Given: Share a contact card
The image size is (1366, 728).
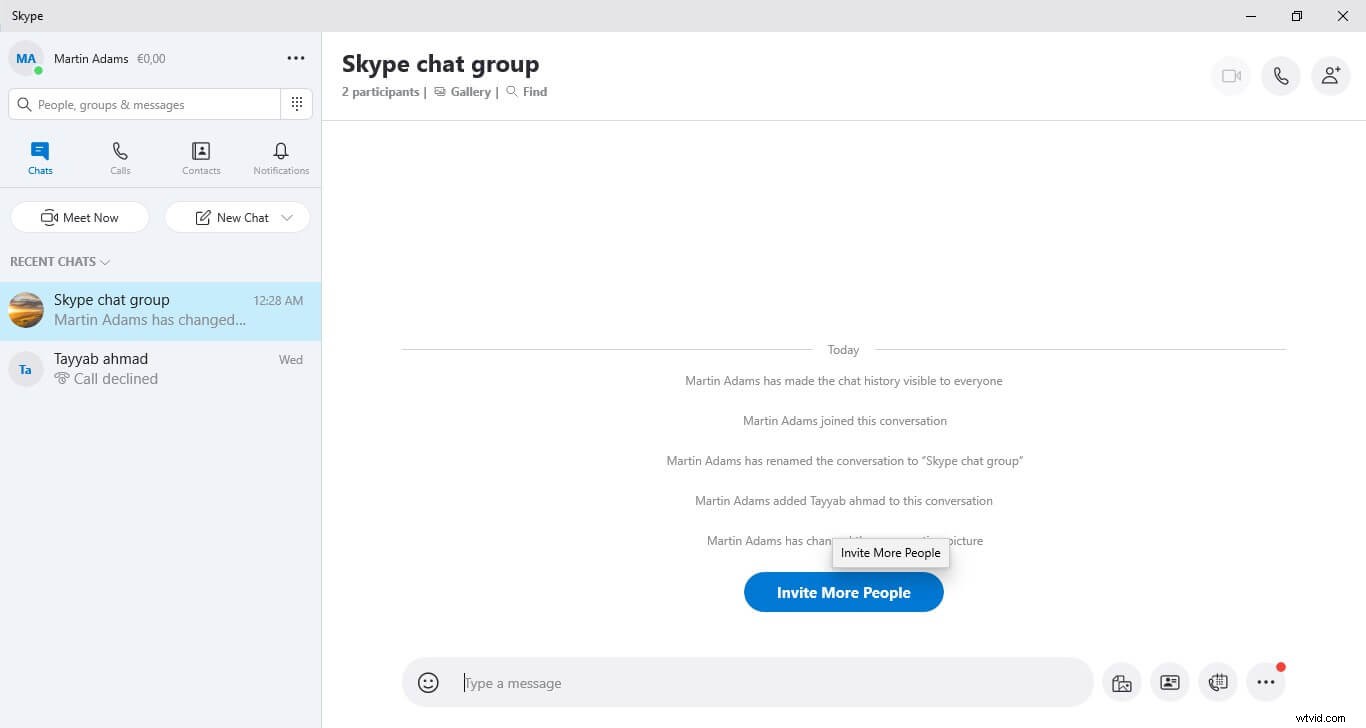Looking at the screenshot, I should point(1169,682).
